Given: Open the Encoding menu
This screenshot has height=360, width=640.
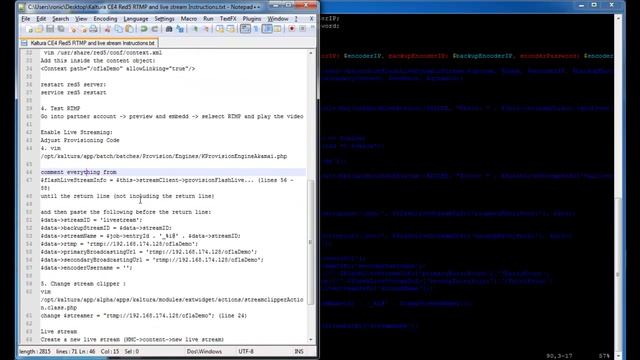Looking at the screenshot, I should click(105, 19).
